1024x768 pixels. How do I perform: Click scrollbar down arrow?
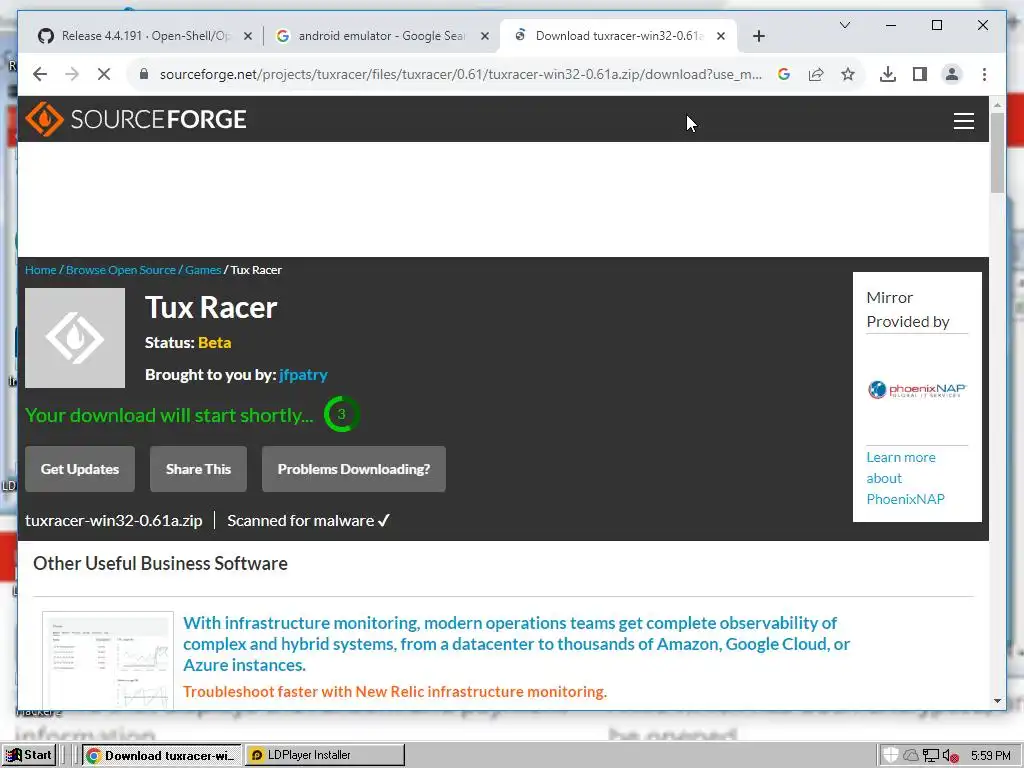point(997,701)
